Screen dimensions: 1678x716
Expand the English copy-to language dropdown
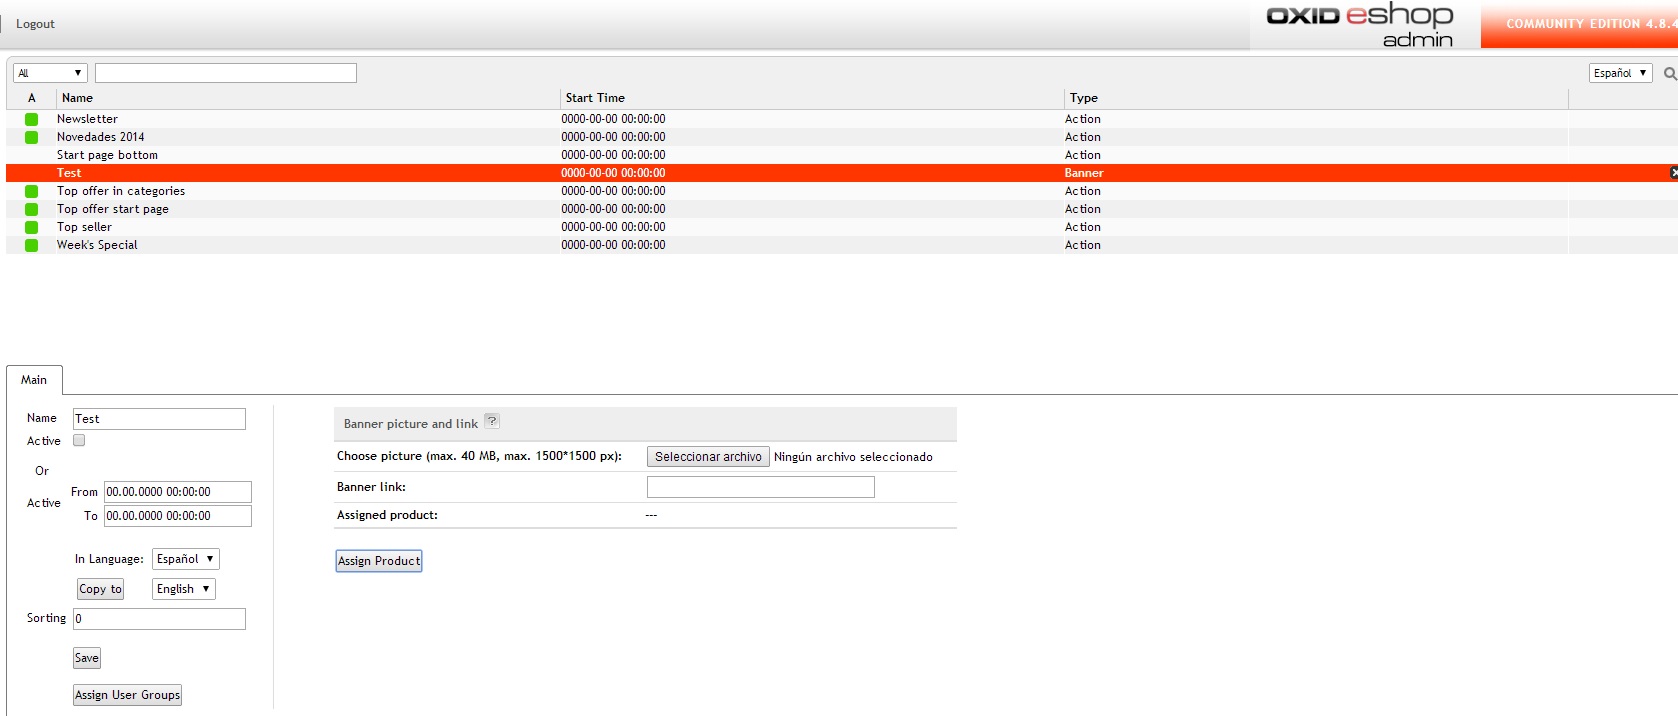point(183,589)
